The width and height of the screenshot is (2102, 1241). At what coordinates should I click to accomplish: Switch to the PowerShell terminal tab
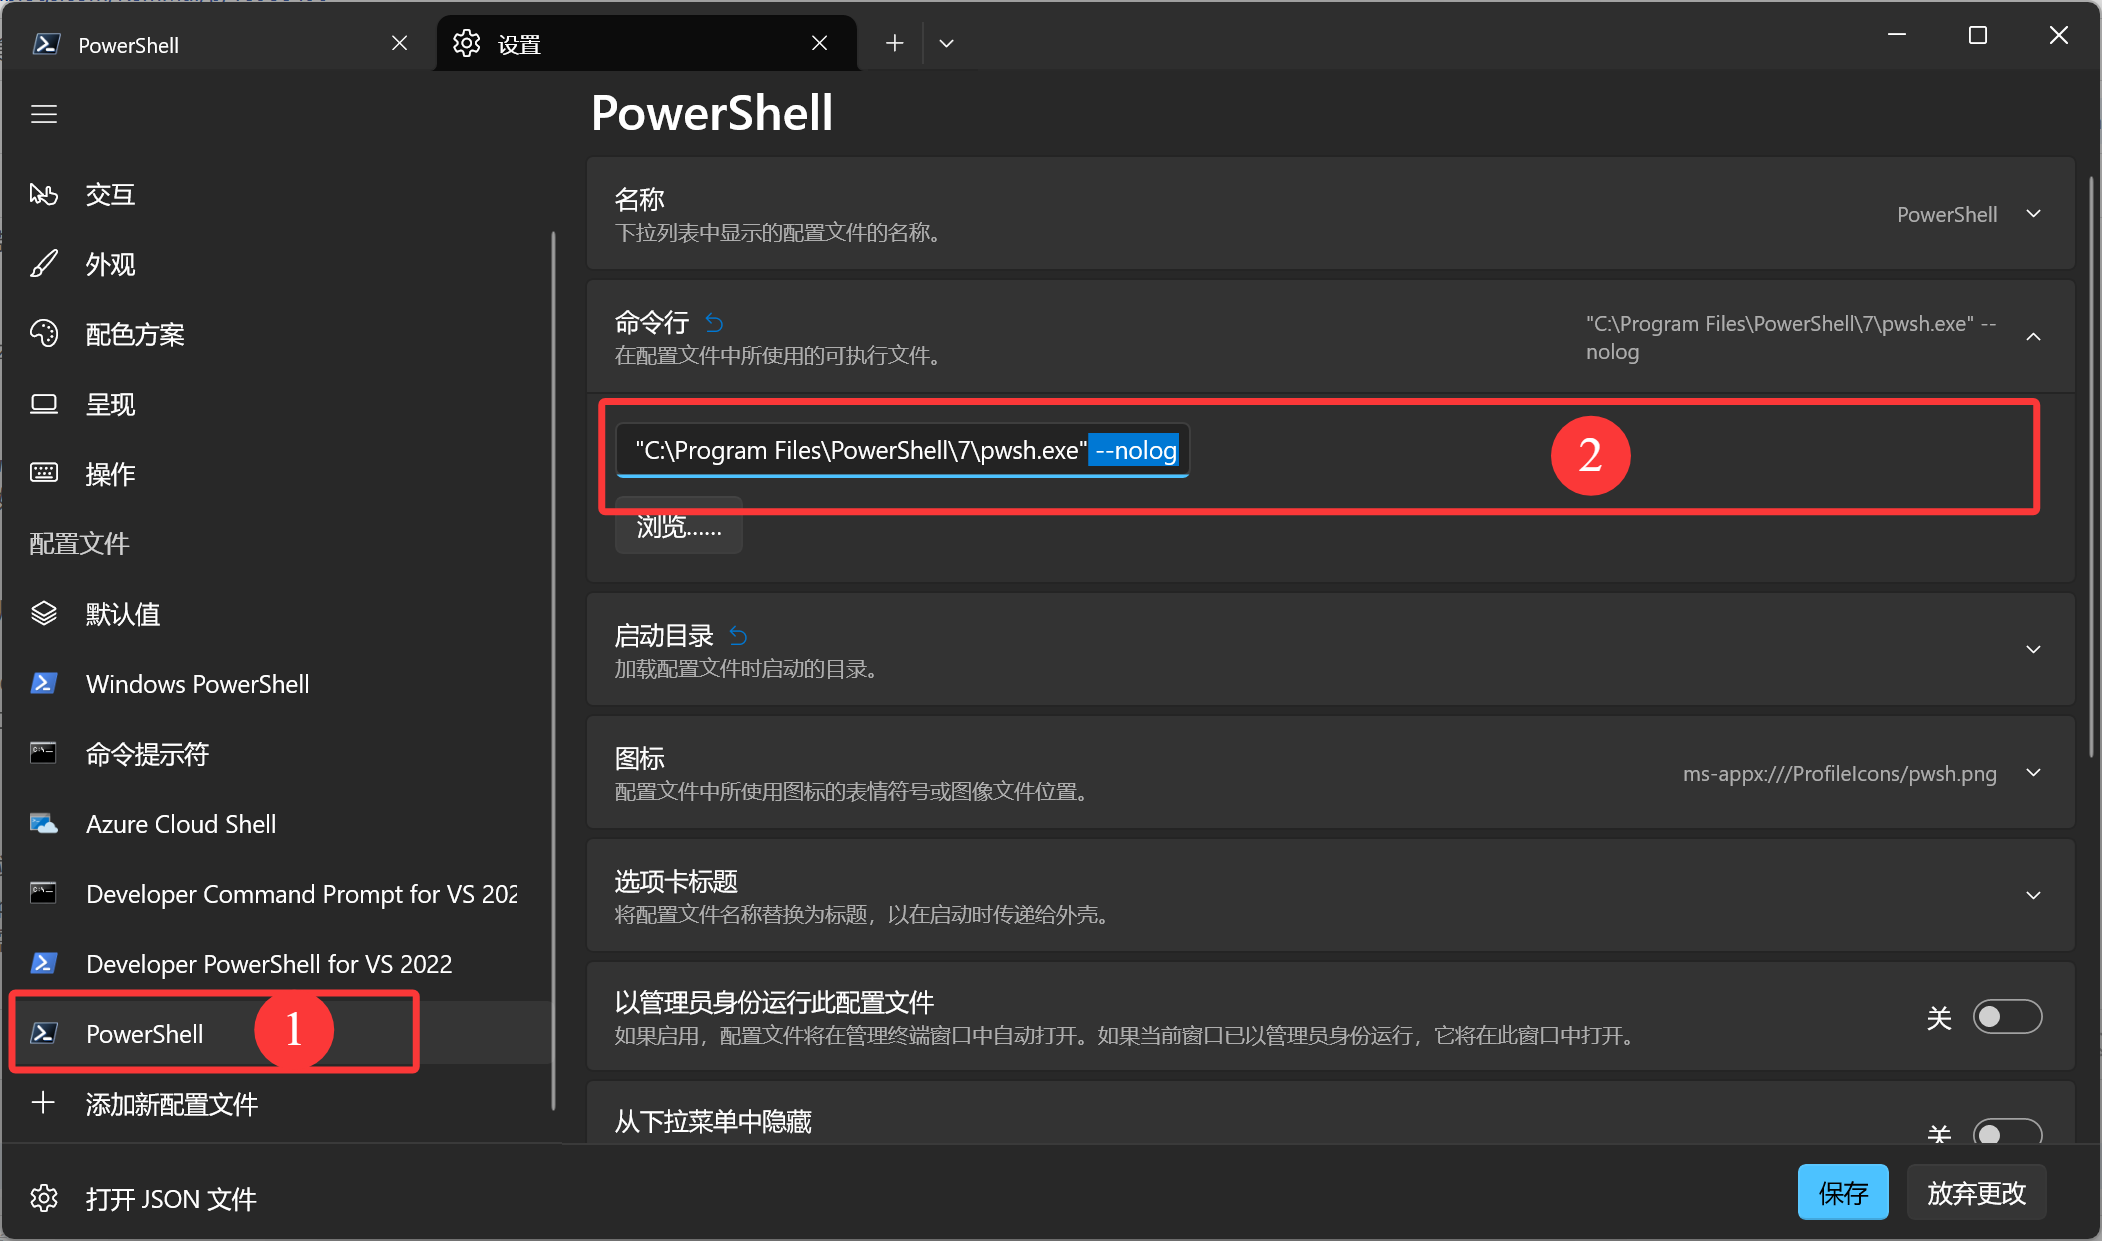click(200, 44)
